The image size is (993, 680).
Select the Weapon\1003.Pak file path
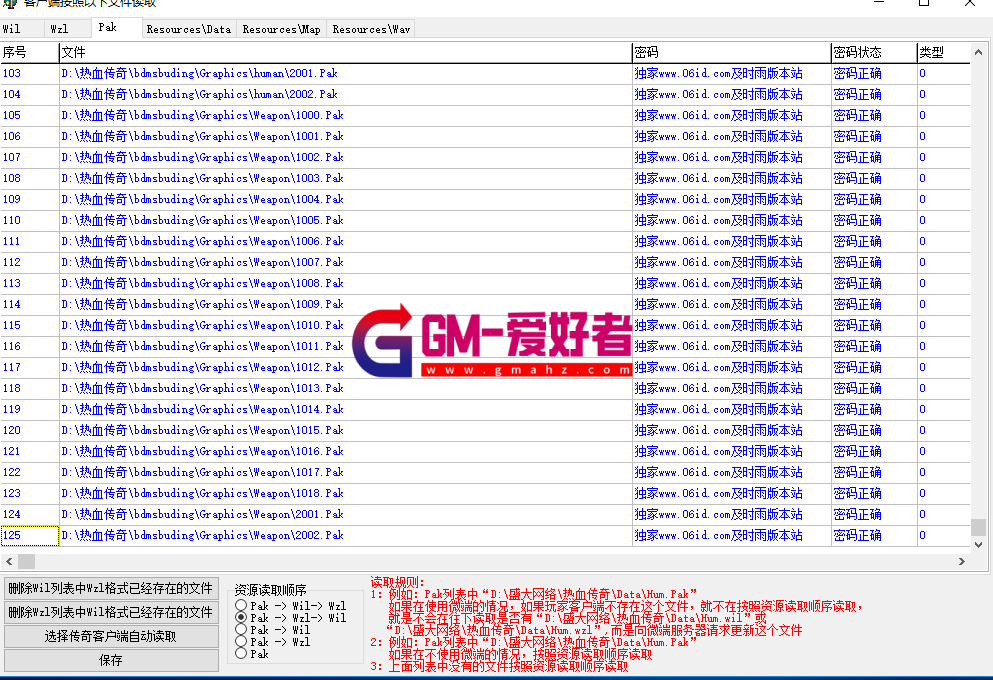(x=203, y=179)
